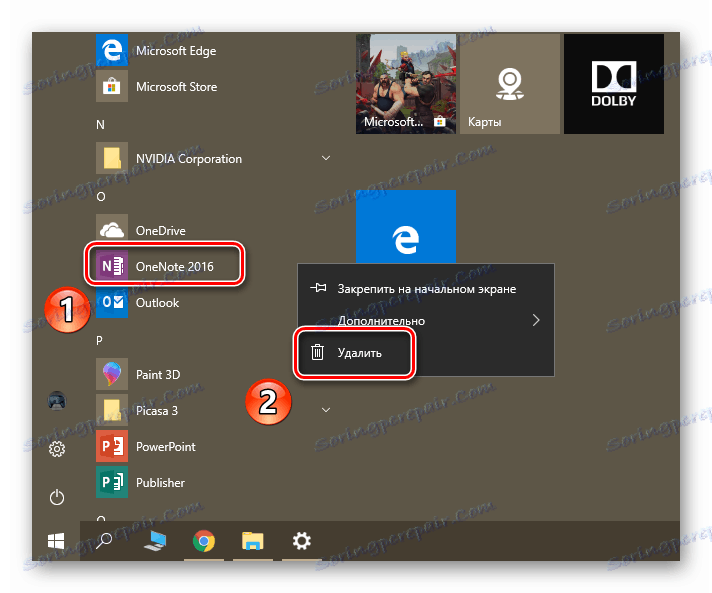
Task: Click the NVIDIA Corporation folder icon
Action: point(112,158)
